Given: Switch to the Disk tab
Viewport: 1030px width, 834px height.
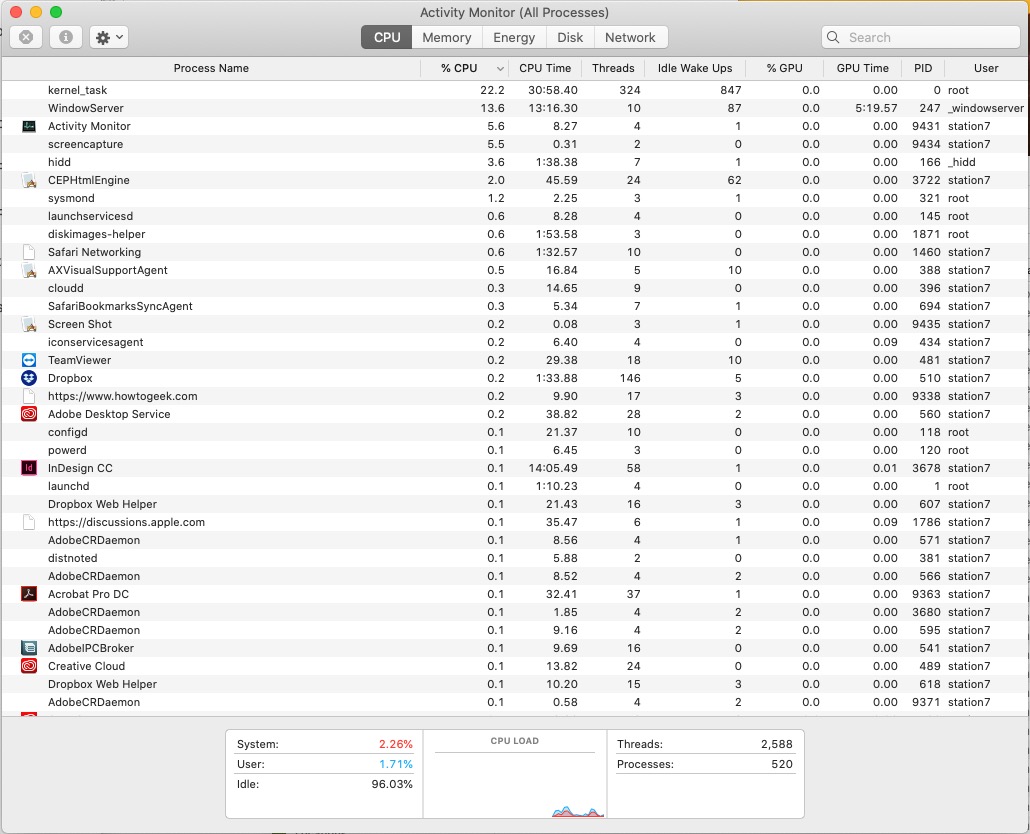Looking at the screenshot, I should coord(570,37).
